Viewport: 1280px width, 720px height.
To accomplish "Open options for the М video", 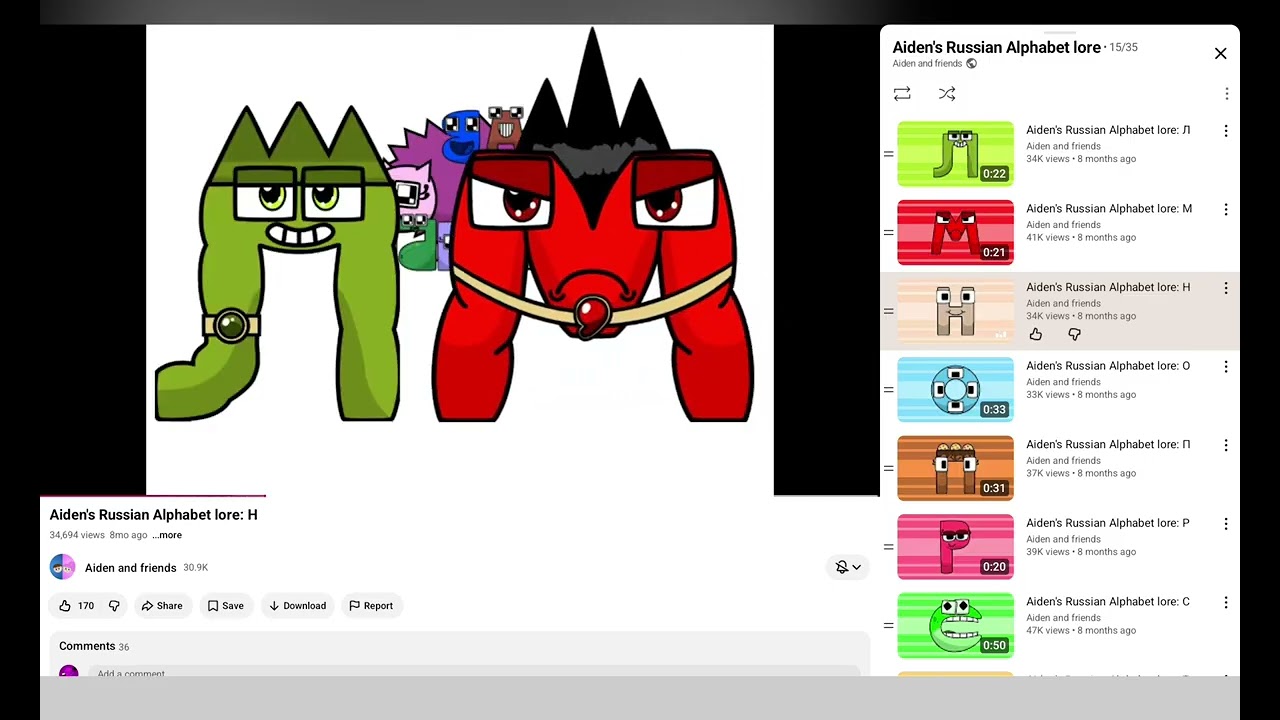I will (x=1226, y=210).
